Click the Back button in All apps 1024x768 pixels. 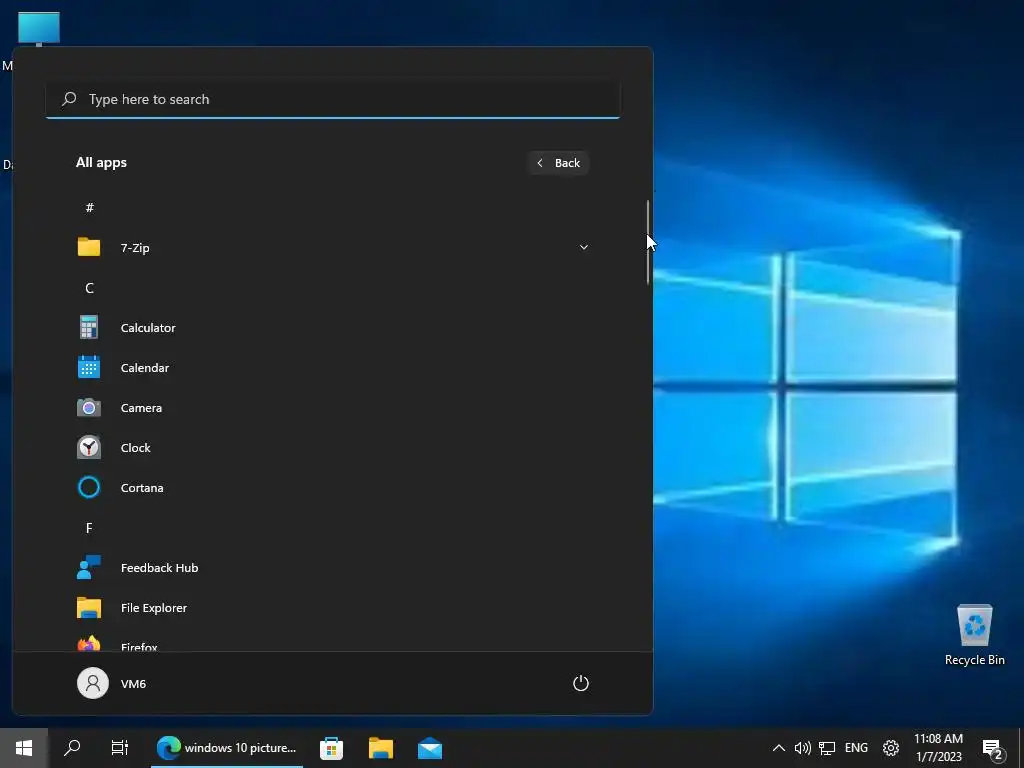558,163
